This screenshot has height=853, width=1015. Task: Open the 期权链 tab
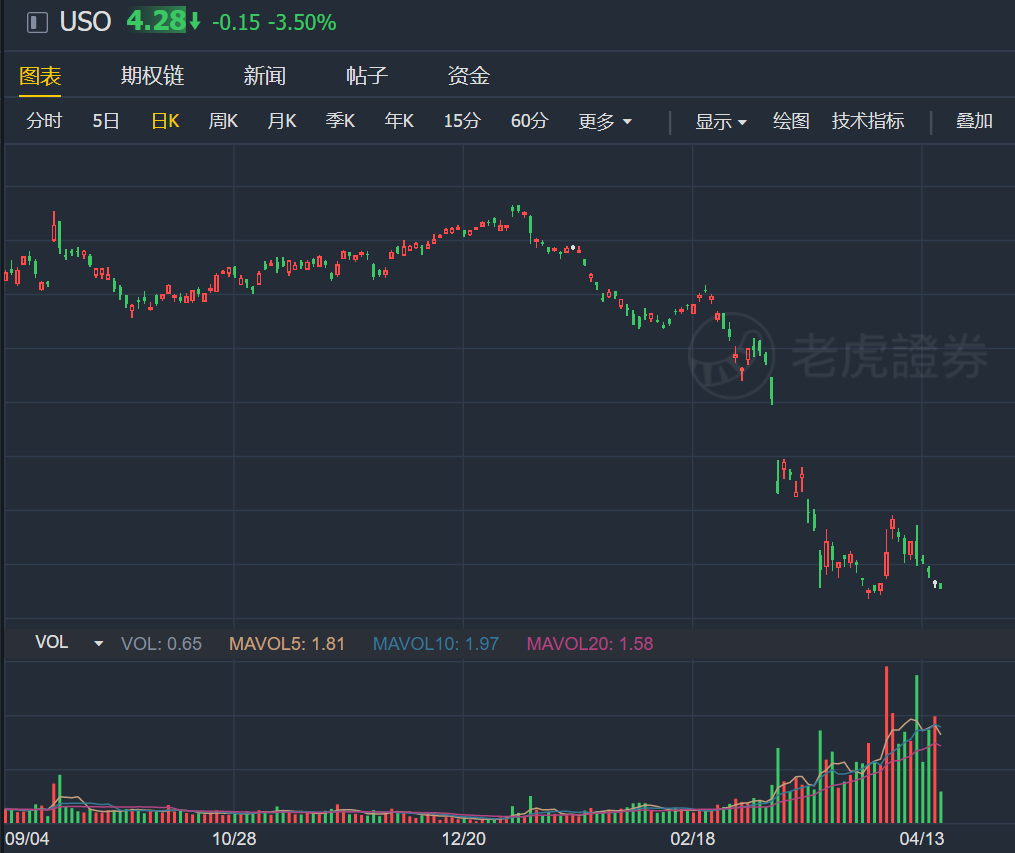pyautogui.click(x=153, y=76)
